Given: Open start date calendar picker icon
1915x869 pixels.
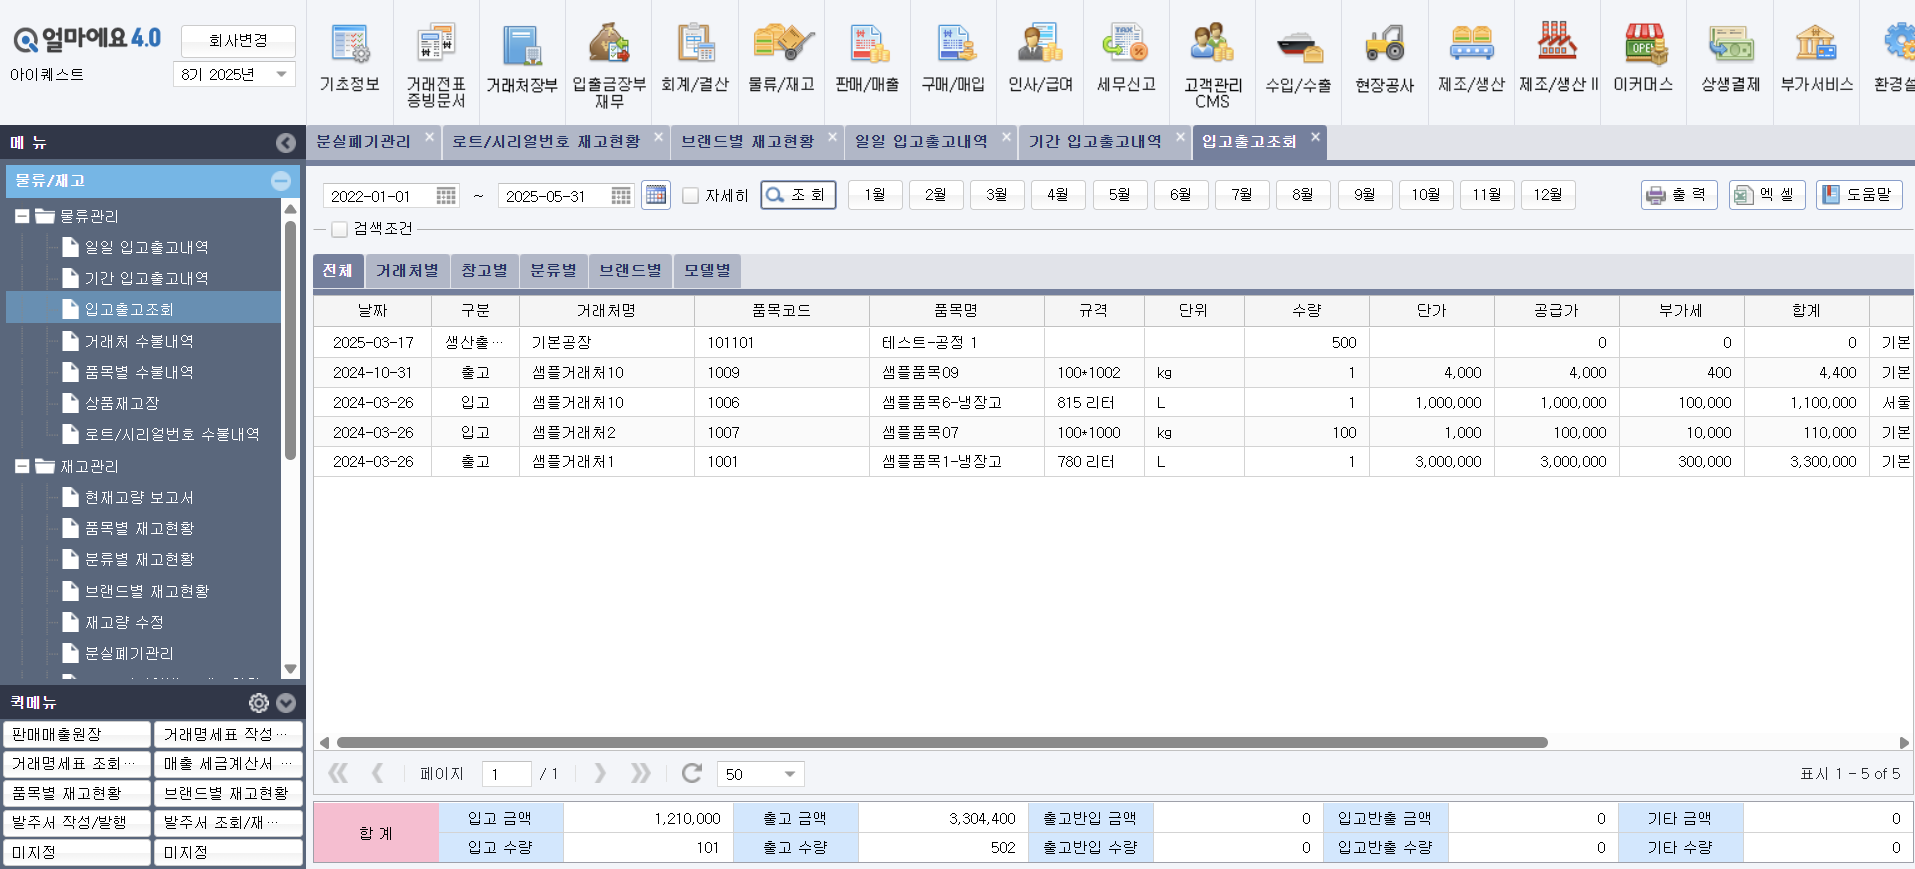Looking at the screenshot, I should (446, 196).
